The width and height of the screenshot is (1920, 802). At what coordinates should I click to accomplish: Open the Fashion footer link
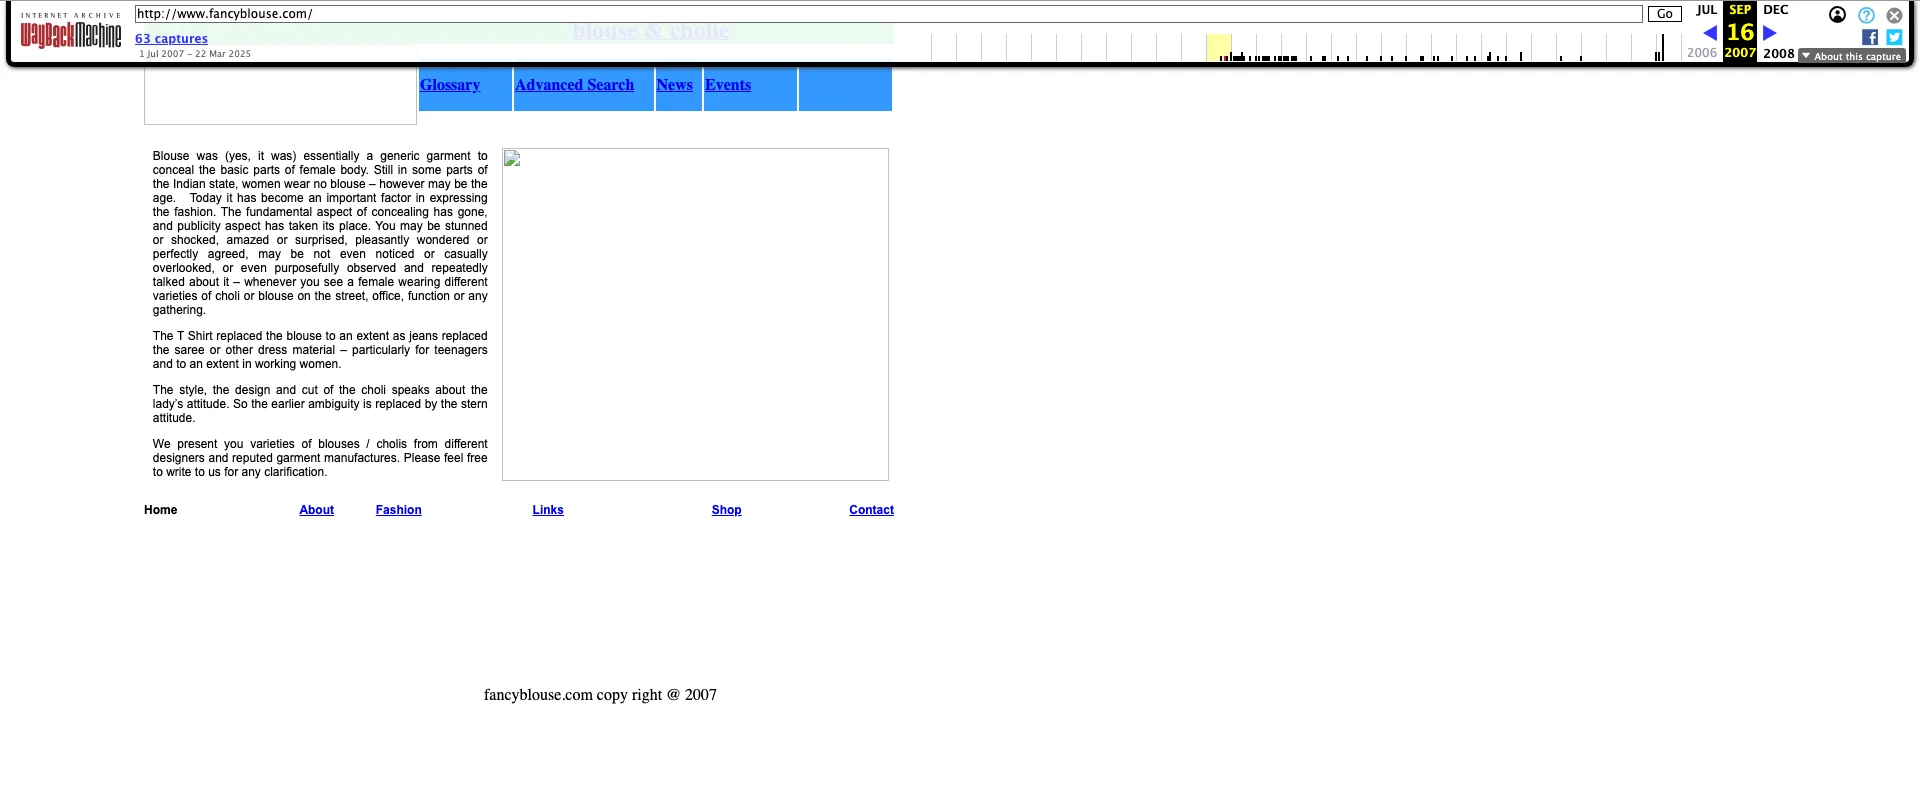398,510
